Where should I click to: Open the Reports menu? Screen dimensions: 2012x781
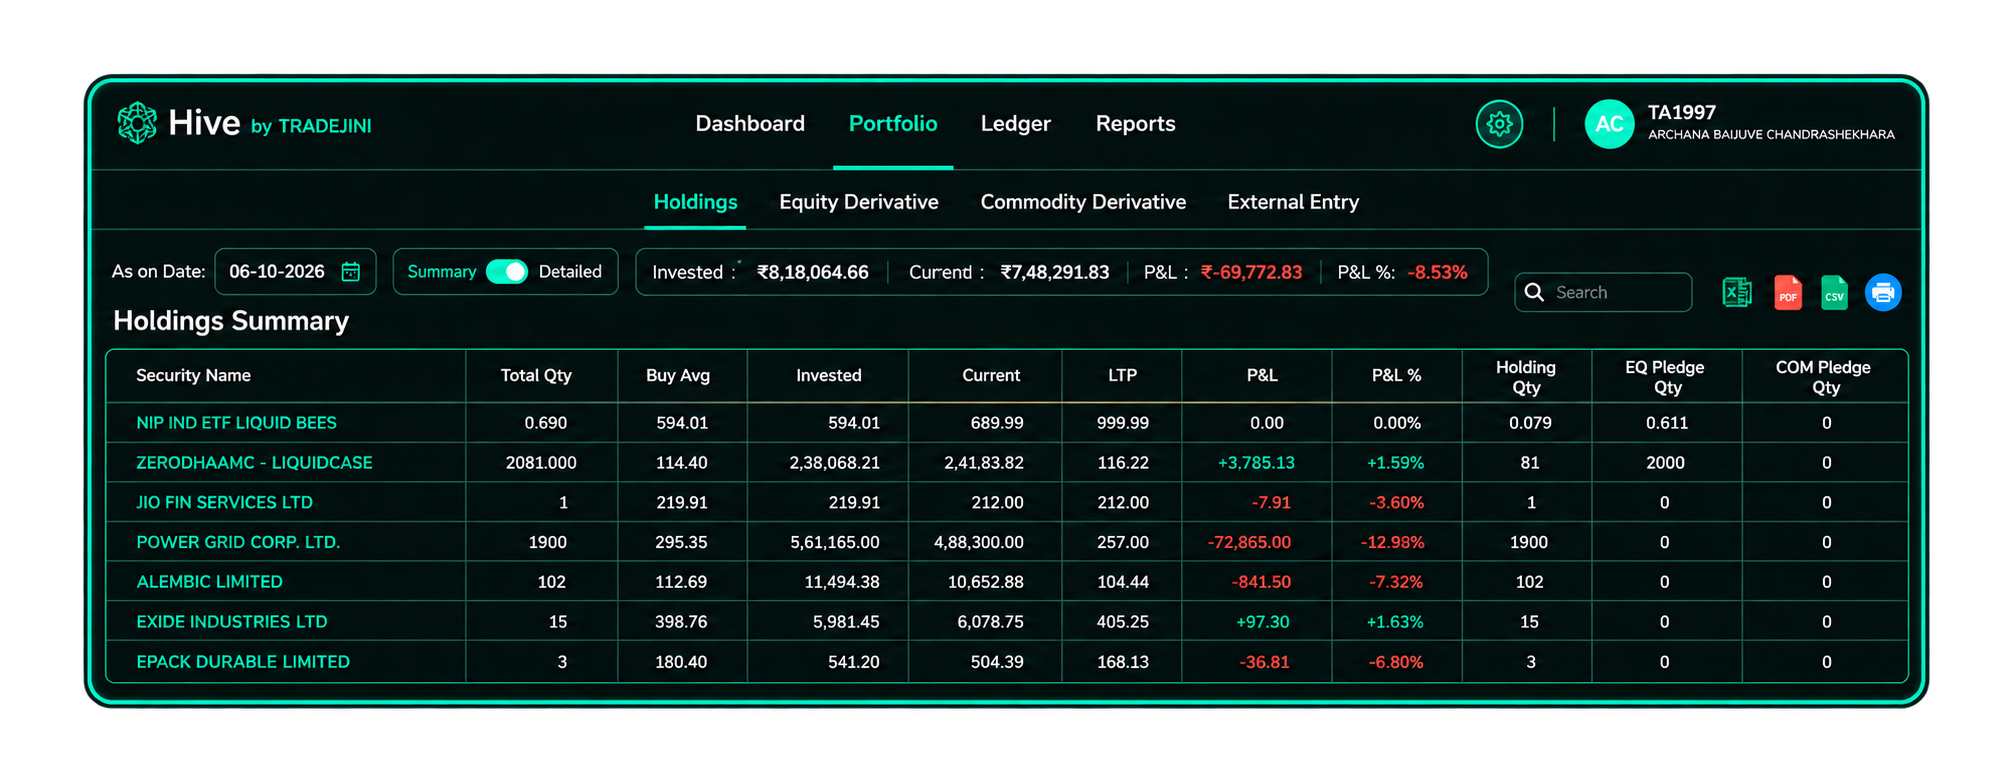point(1136,124)
